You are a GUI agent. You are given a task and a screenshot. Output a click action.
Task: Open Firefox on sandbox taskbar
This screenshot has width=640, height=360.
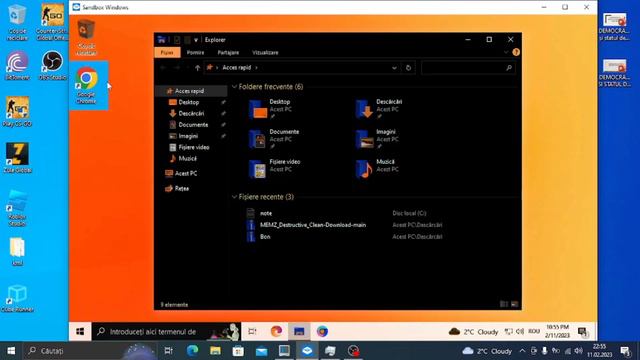click(276, 331)
